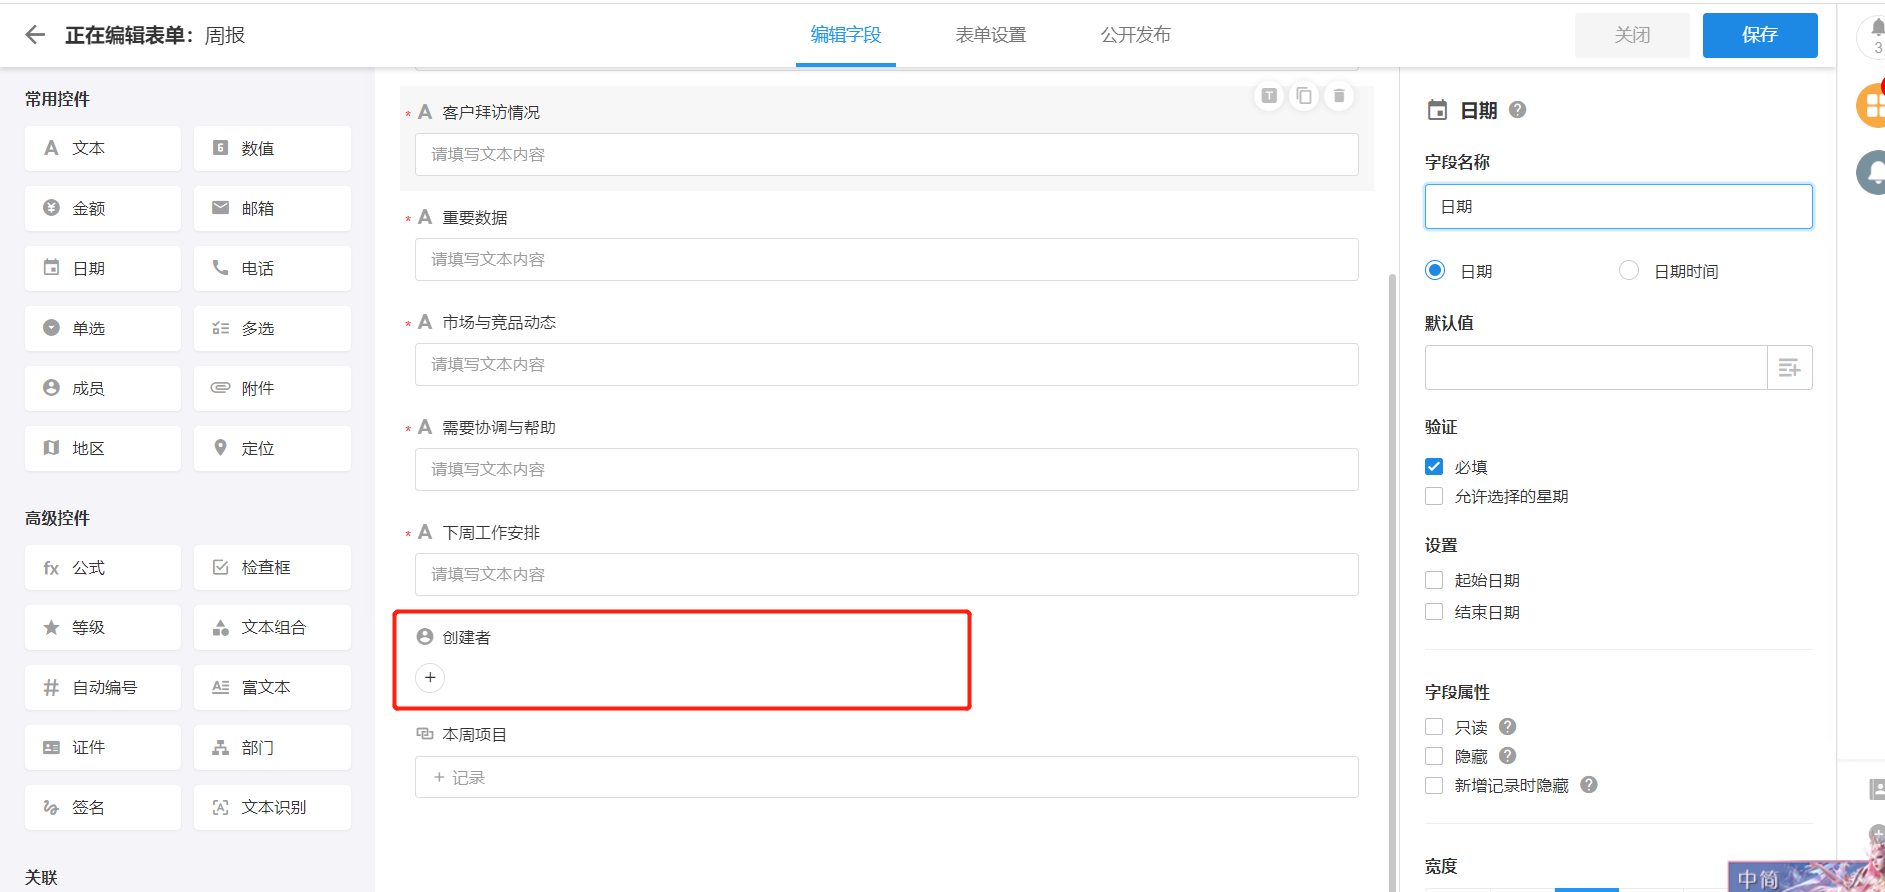Enable the 起始日期 checkbox
The height and width of the screenshot is (892, 1885).
(1434, 580)
